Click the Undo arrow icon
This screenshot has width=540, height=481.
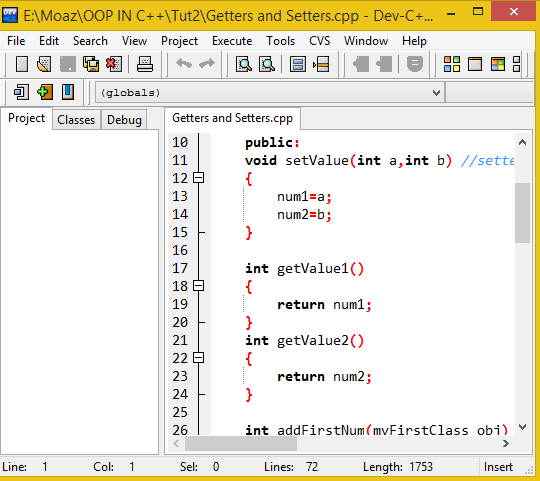pos(184,64)
